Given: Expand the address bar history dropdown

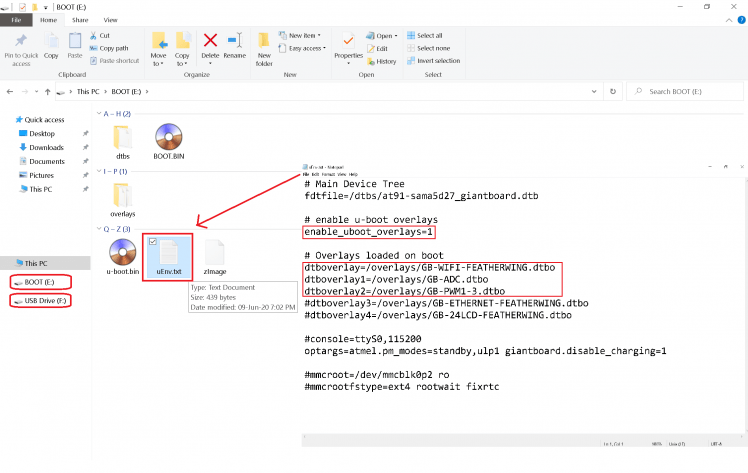Looking at the screenshot, I should (594, 92).
